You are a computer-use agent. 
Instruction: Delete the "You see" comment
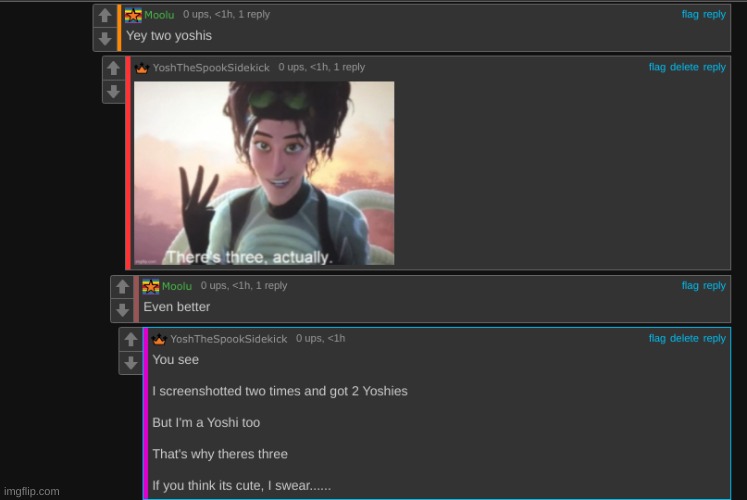click(x=684, y=338)
